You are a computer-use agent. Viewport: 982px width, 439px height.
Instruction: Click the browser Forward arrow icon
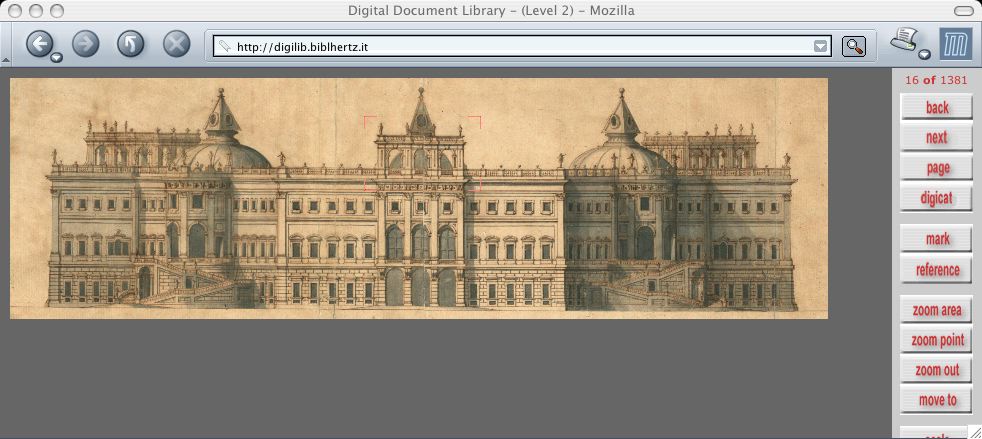(86, 44)
